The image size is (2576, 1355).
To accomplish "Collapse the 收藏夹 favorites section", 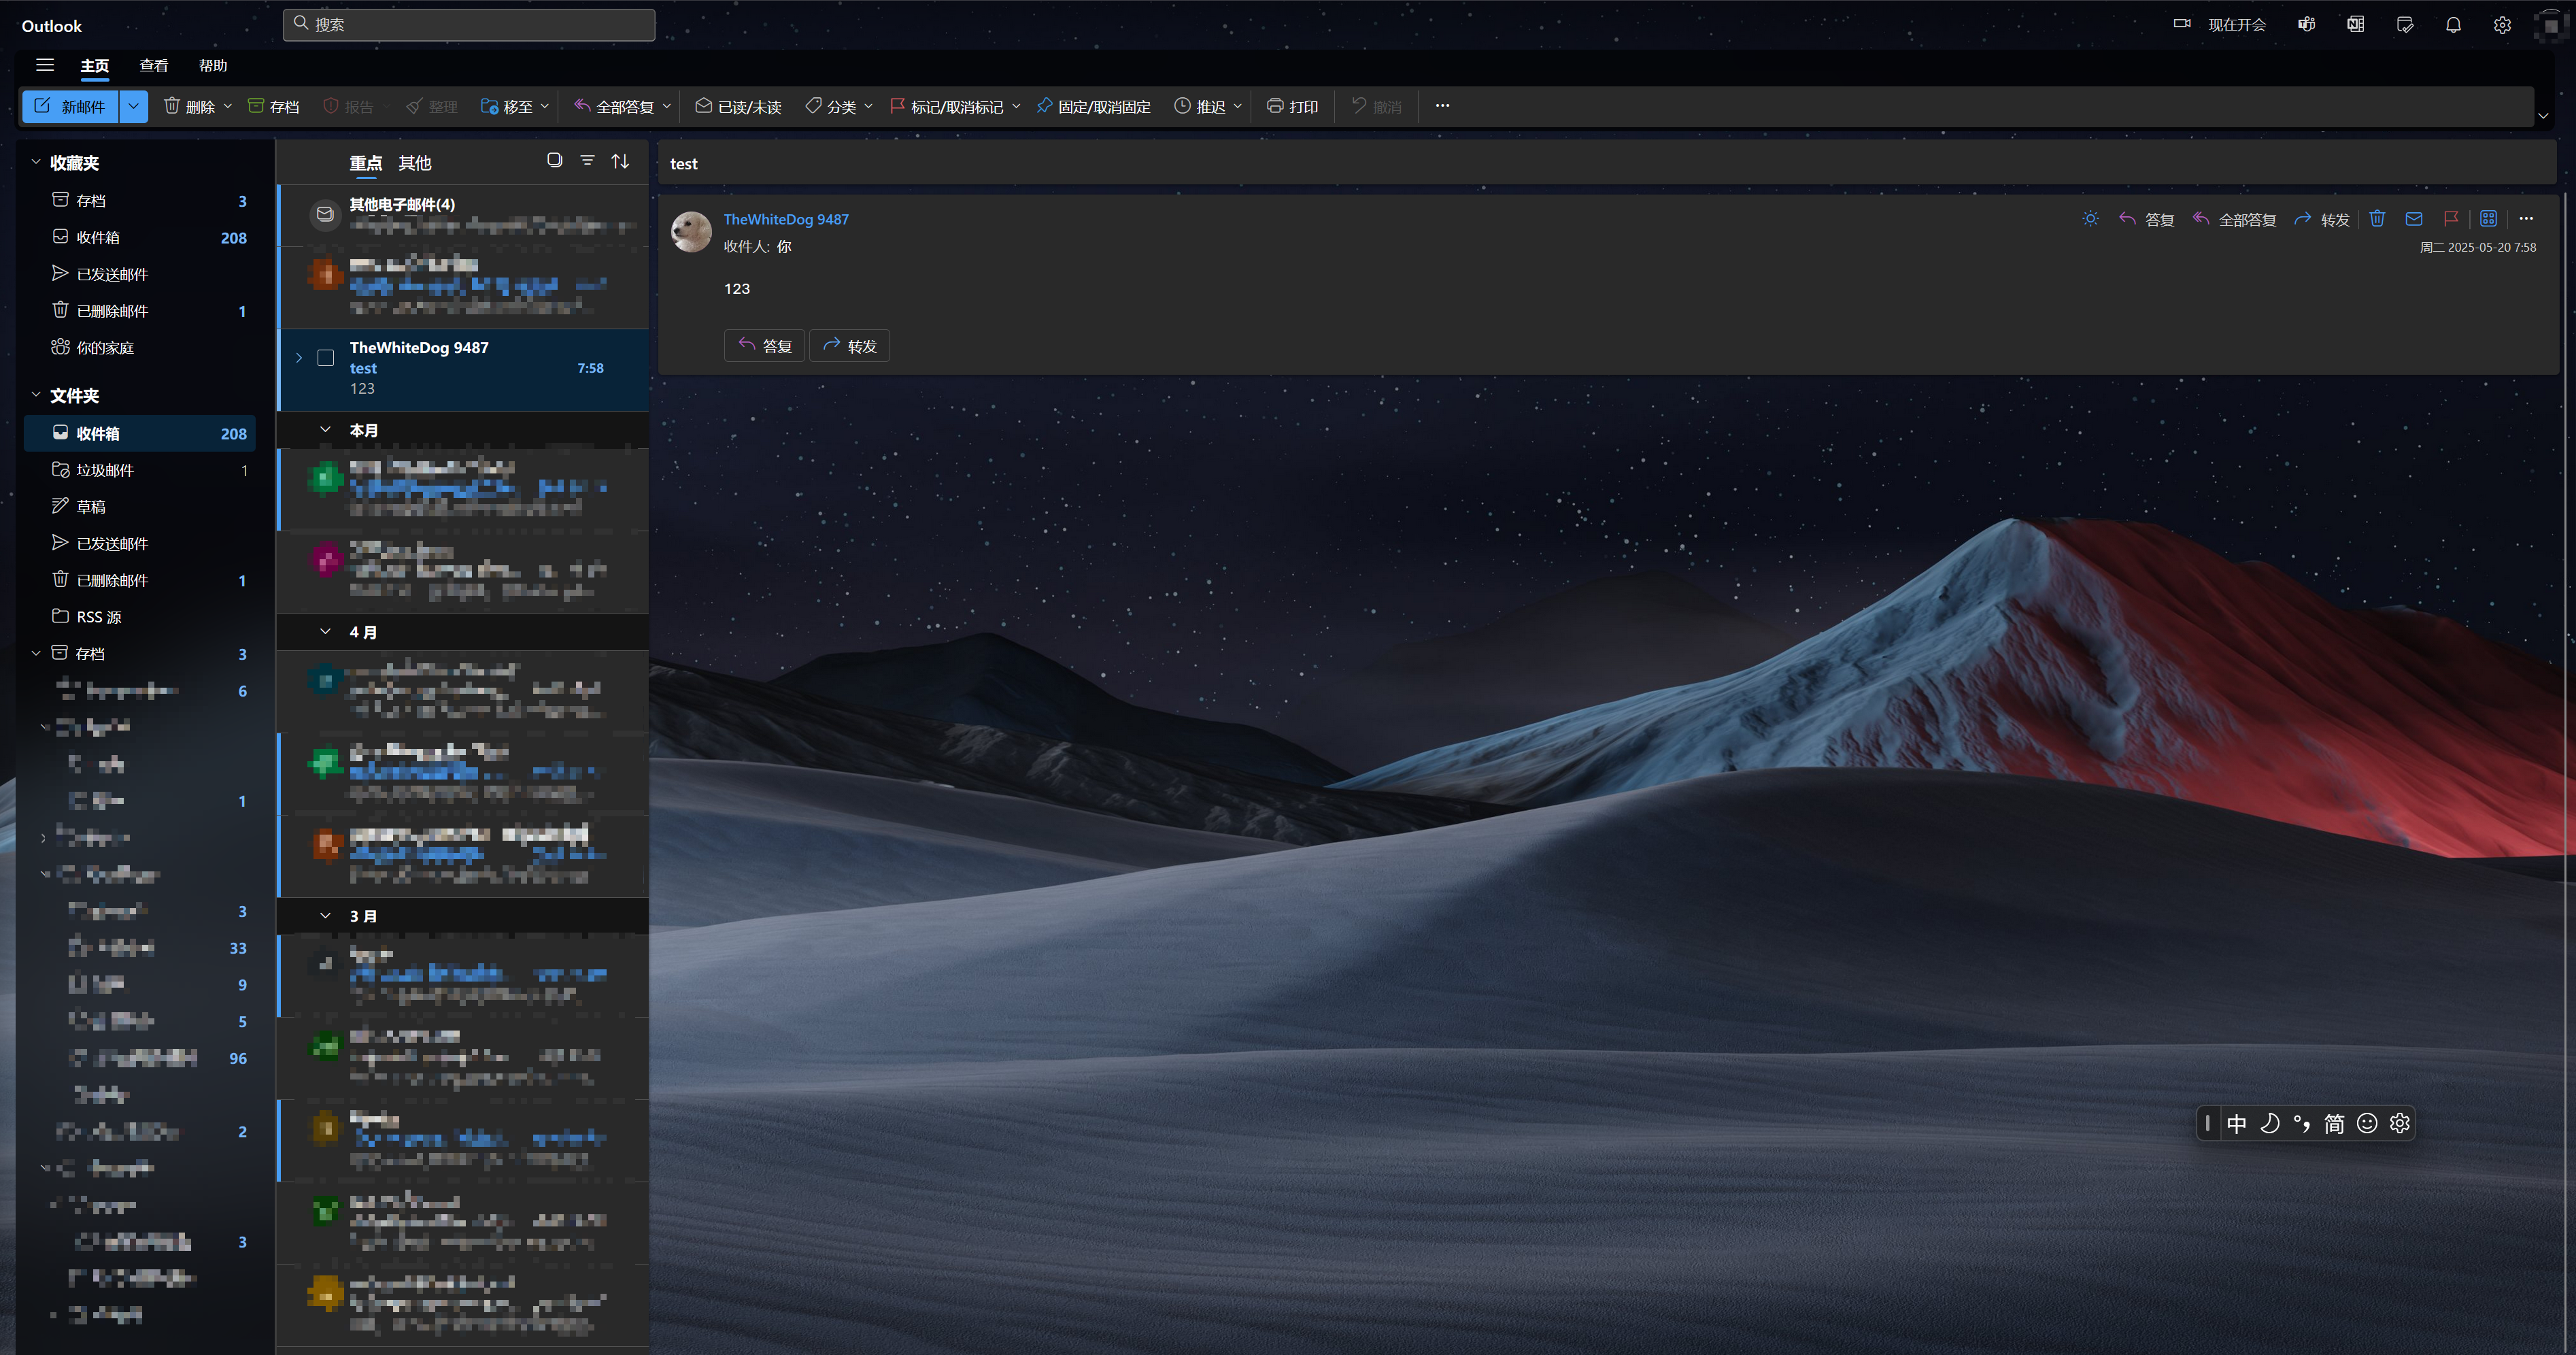I will tap(36, 162).
